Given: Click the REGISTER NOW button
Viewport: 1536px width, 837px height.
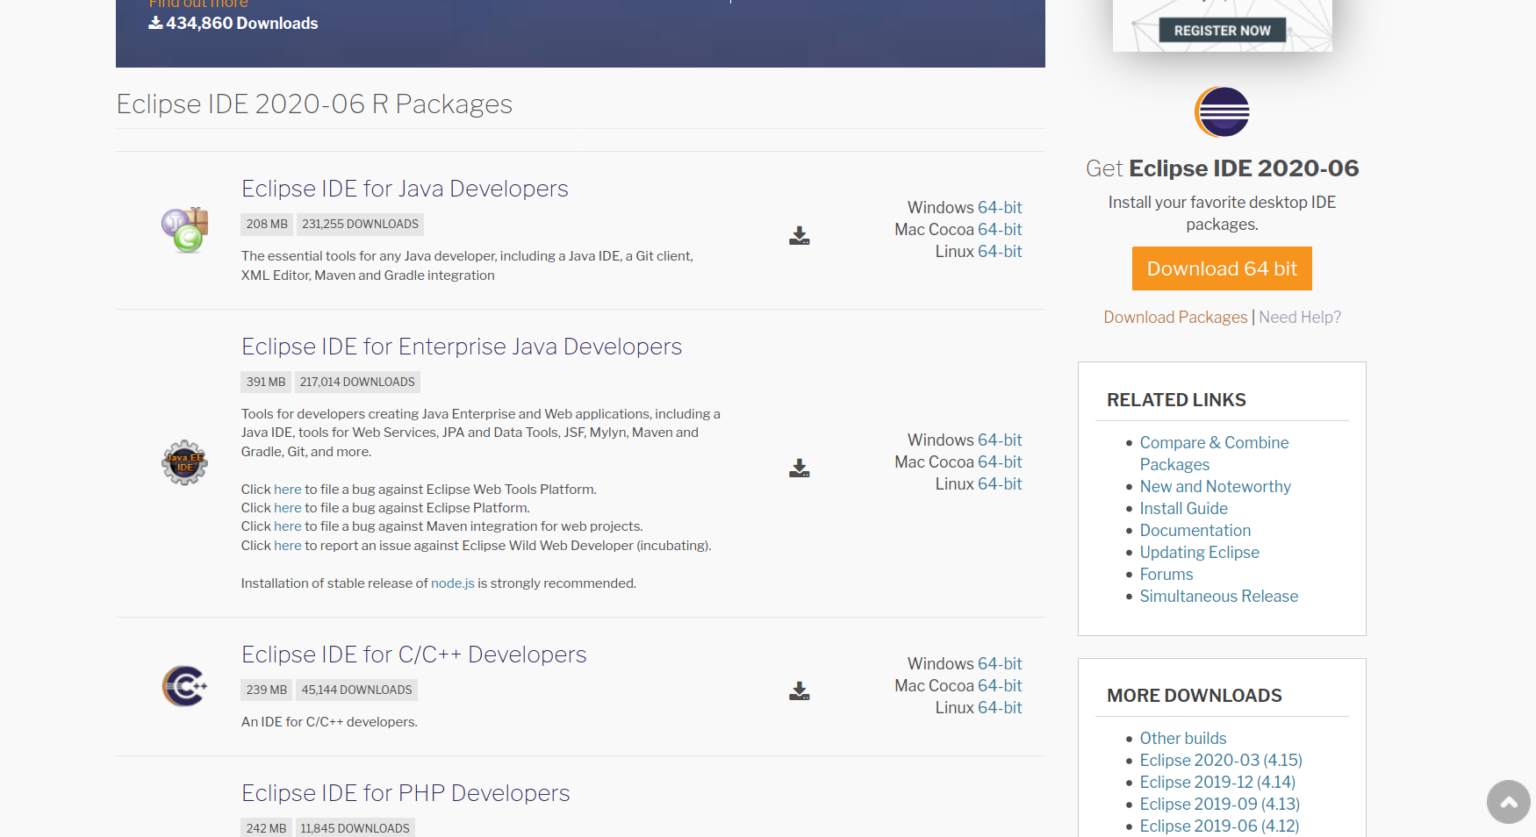Looking at the screenshot, I should (1222, 31).
